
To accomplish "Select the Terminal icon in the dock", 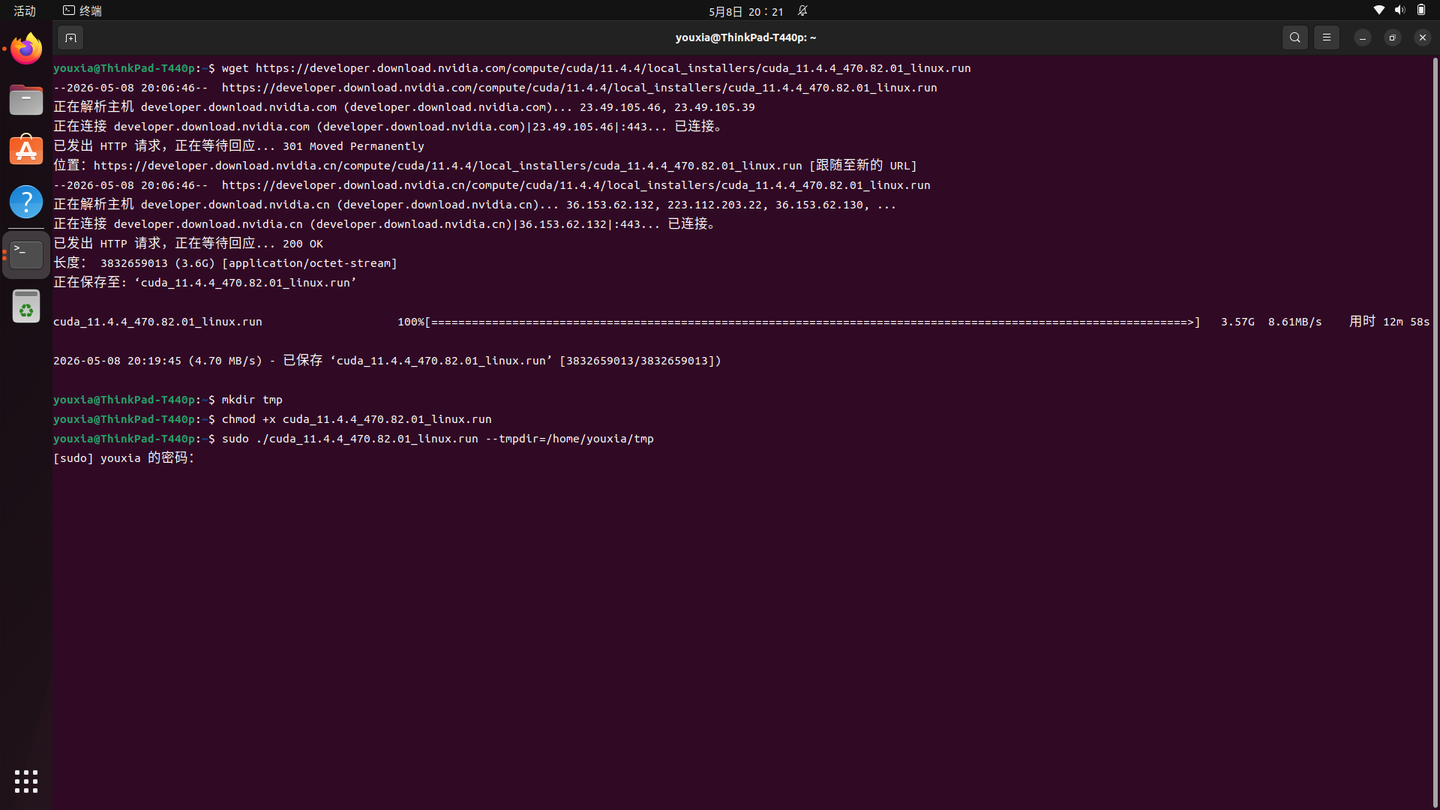I will pyautogui.click(x=26, y=255).
